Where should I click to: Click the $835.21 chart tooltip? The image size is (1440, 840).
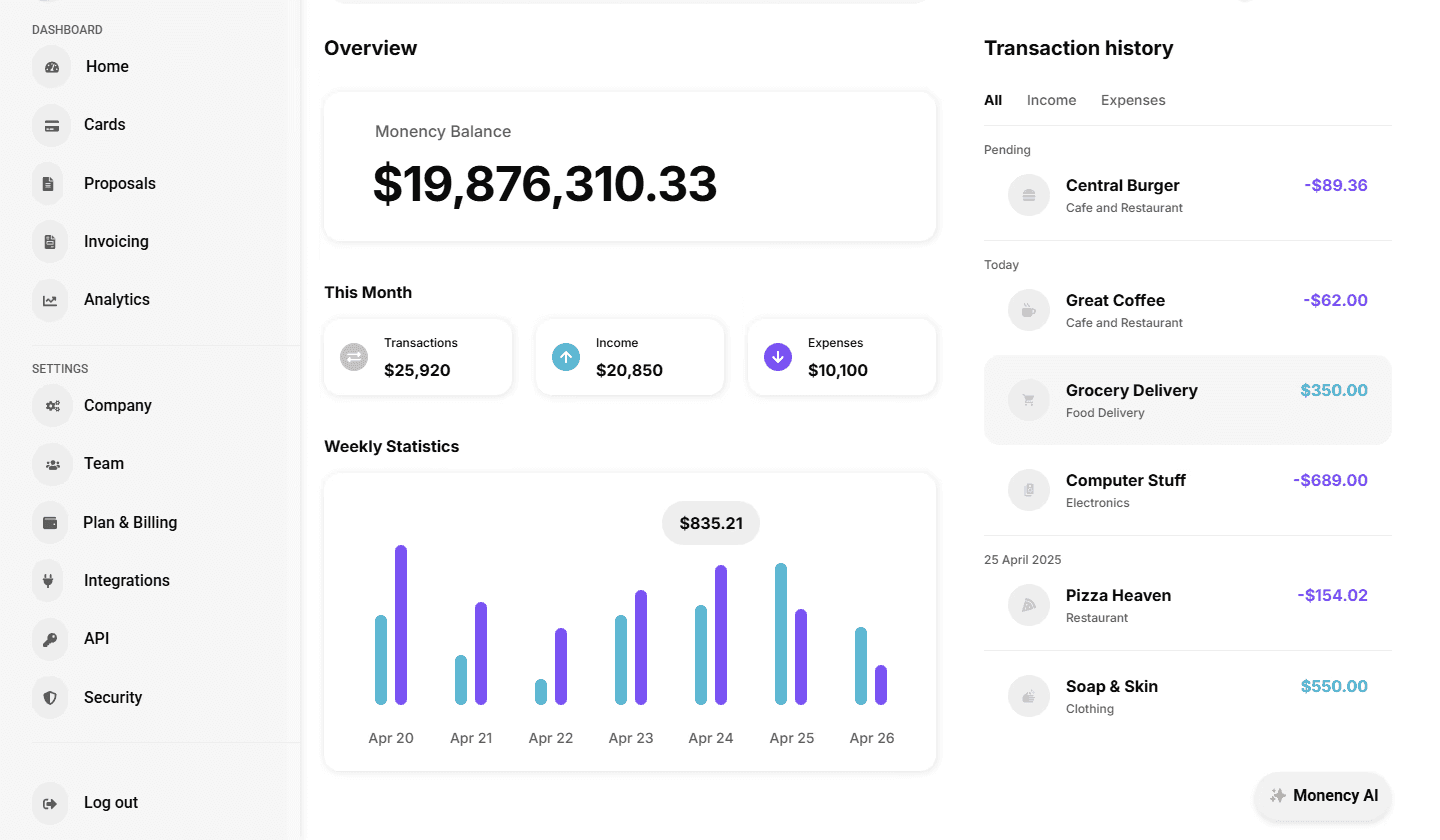click(x=711, y=523)
